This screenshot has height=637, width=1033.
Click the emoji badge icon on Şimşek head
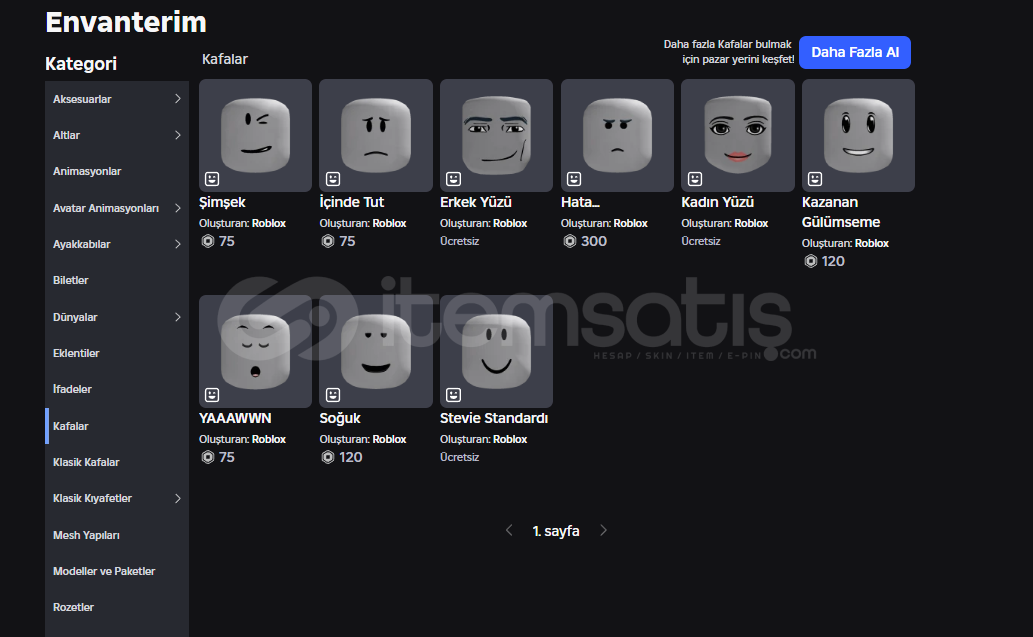pos(211,179)
